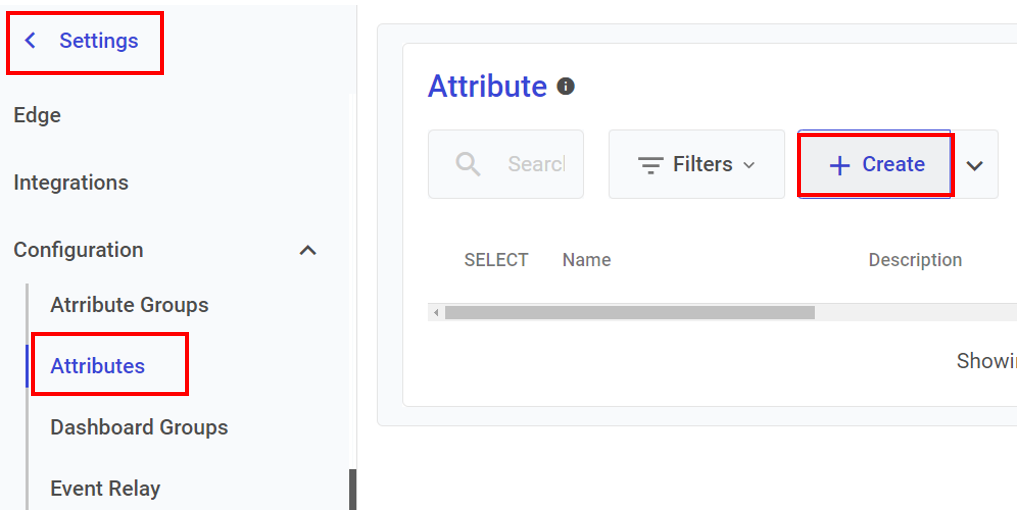Go to Integrations in the sidebar

pos(71,183)
